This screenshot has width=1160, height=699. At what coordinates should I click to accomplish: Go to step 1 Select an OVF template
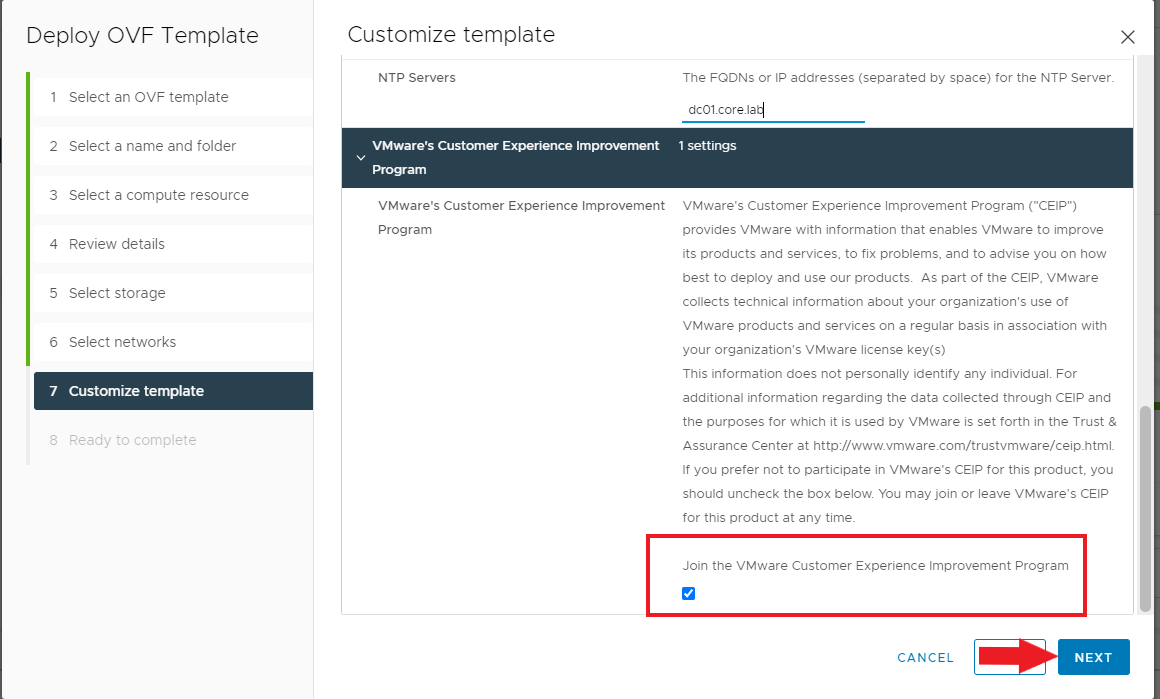pyautogui.click(x=173, y=97)
